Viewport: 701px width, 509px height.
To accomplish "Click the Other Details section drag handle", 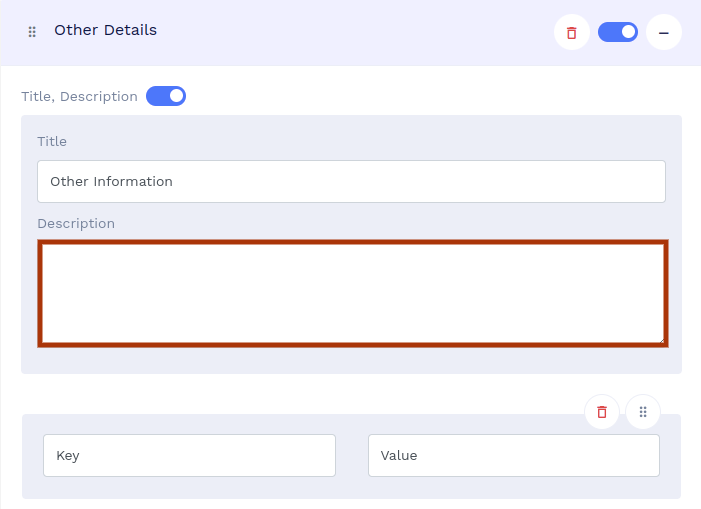I will pos(32,32).
